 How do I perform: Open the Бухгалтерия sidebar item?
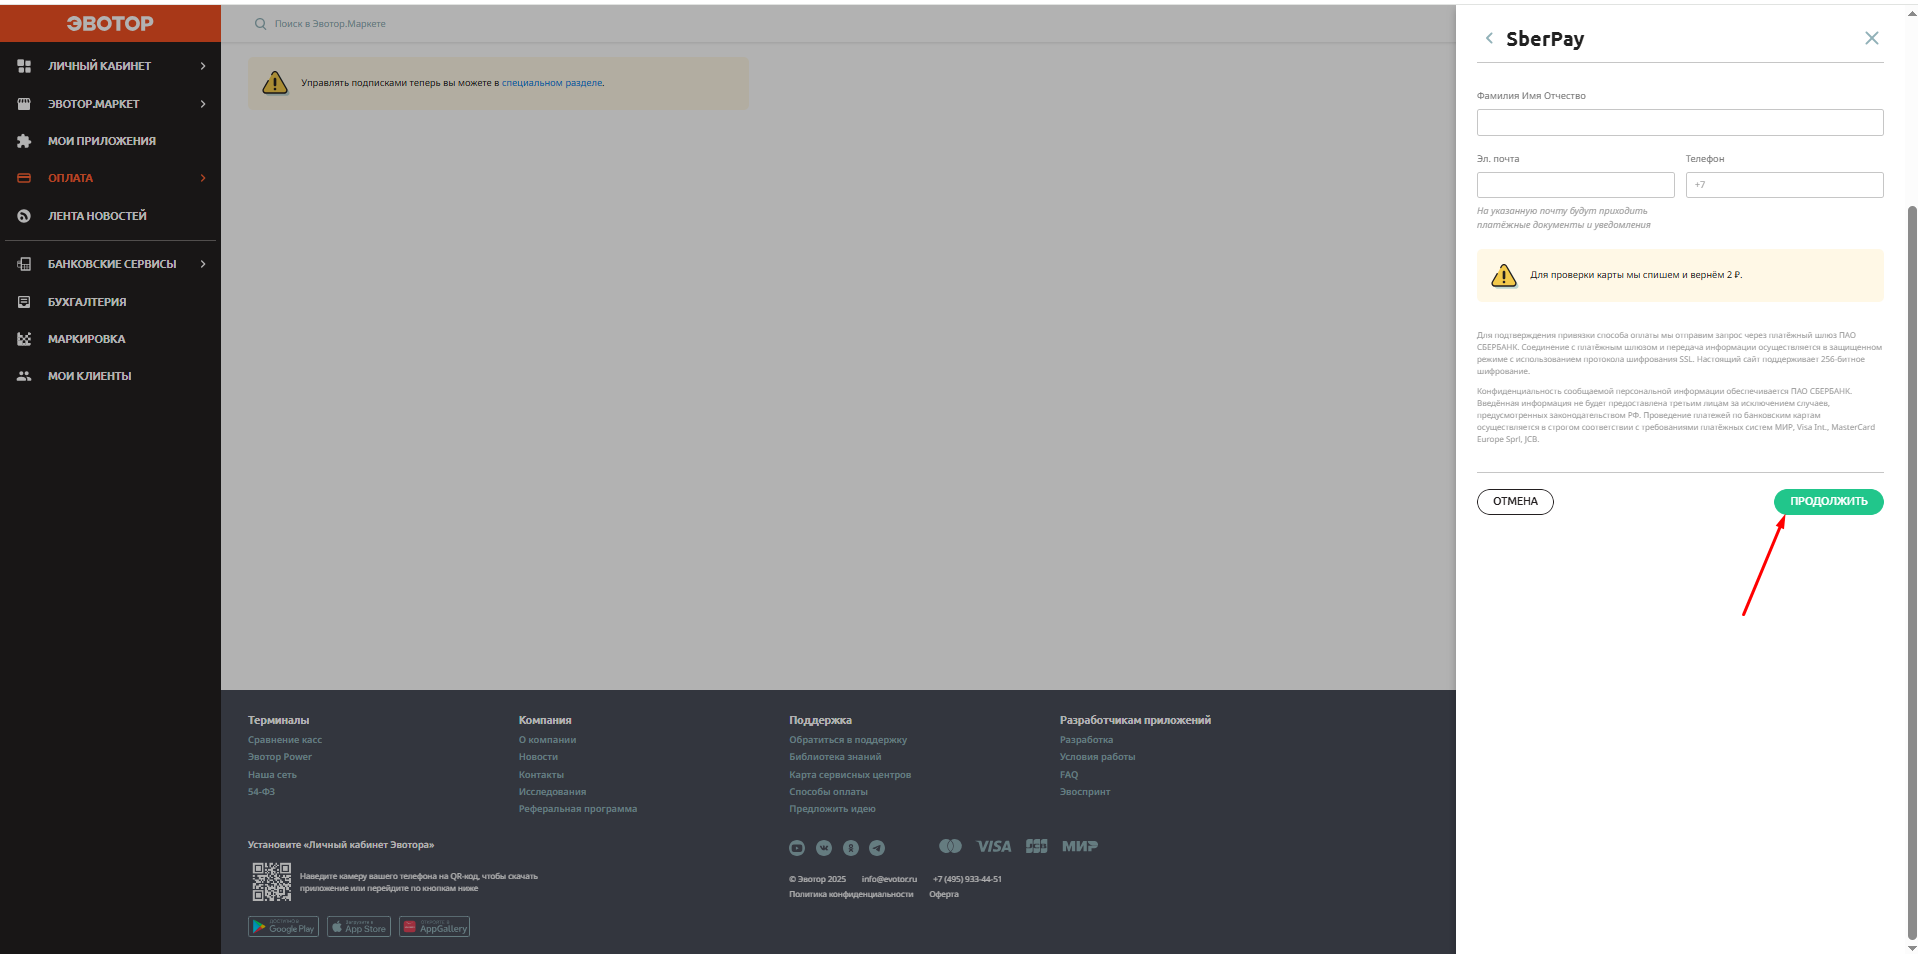pyautogui.click(x=110, y=302)
